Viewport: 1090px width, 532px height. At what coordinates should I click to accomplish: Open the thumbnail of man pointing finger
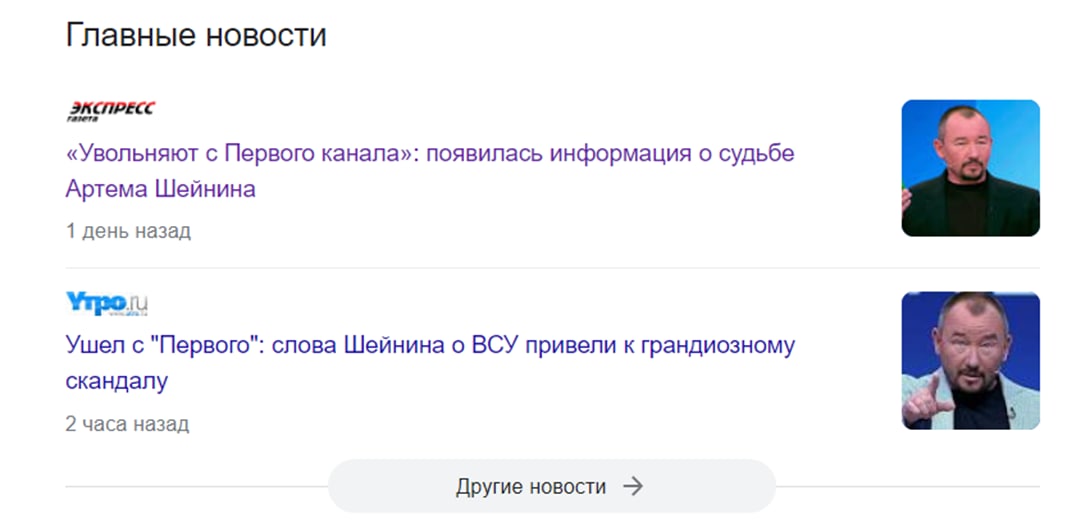click(970, 360)
